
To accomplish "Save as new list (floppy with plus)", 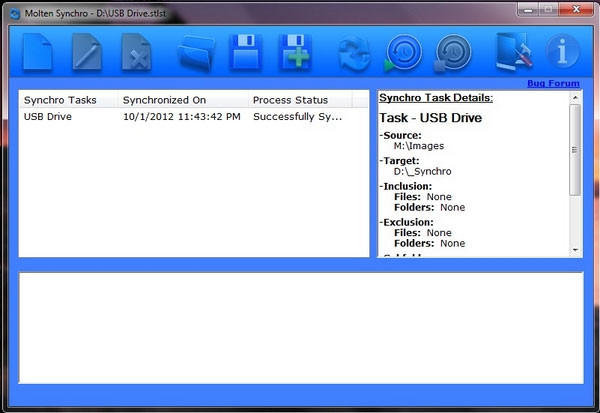I will pyautogui.click(x=295, y=52).
